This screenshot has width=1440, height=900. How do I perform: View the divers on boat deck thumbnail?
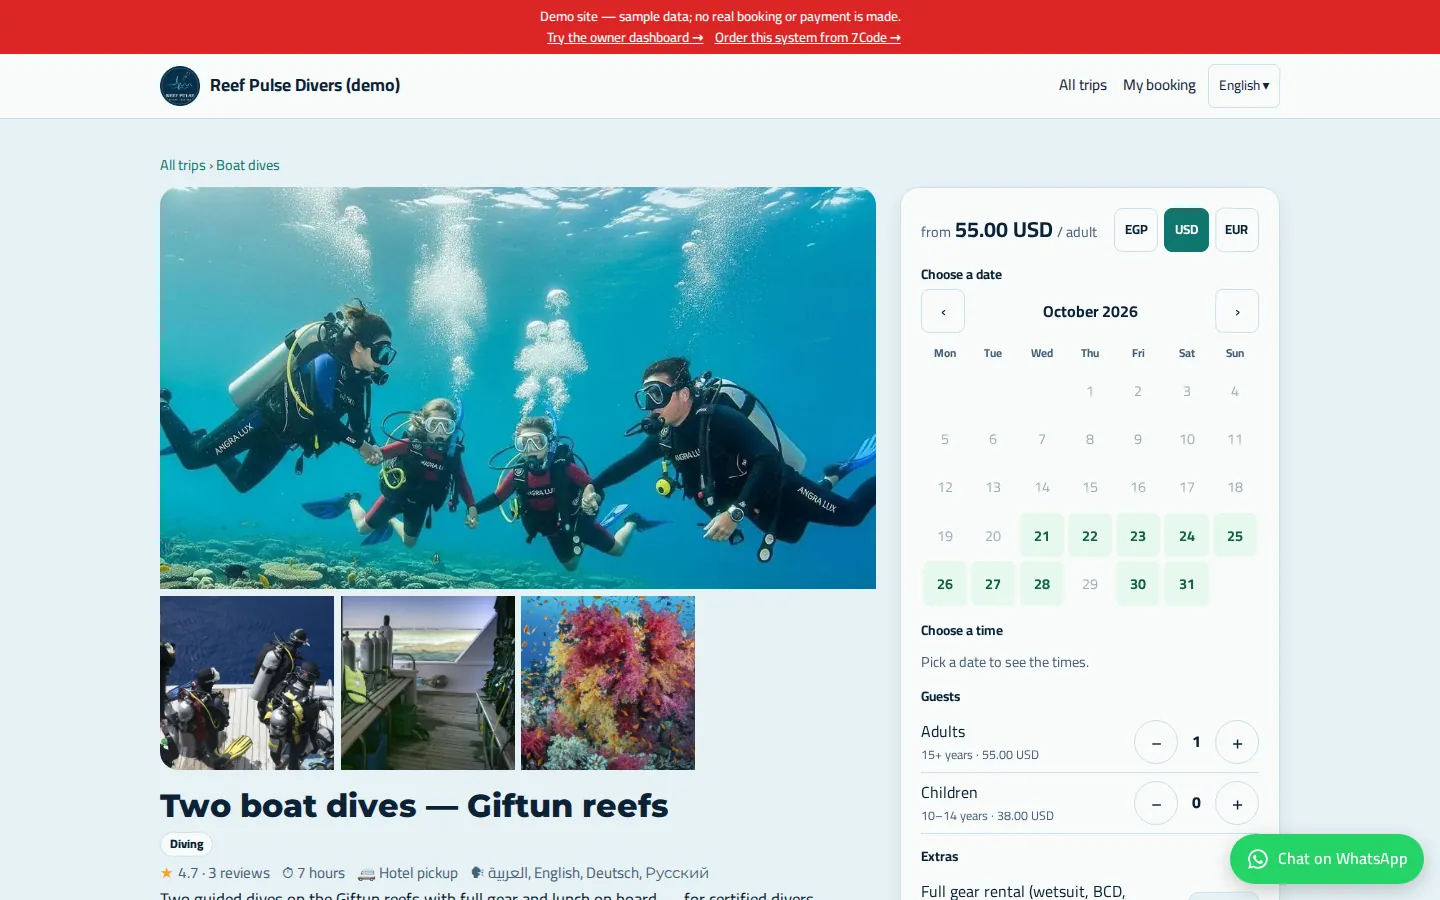(247, 683)
